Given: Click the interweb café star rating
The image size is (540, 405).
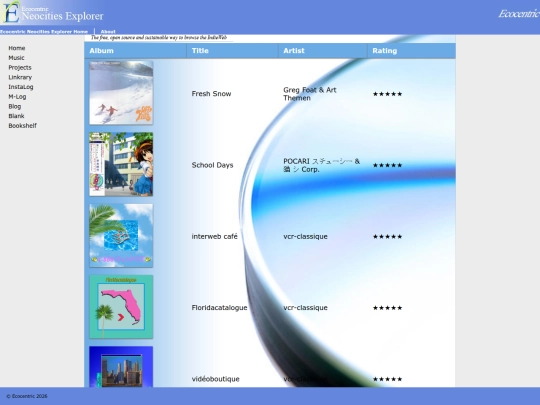Looking at the screenshot, I should click(387, 236).
